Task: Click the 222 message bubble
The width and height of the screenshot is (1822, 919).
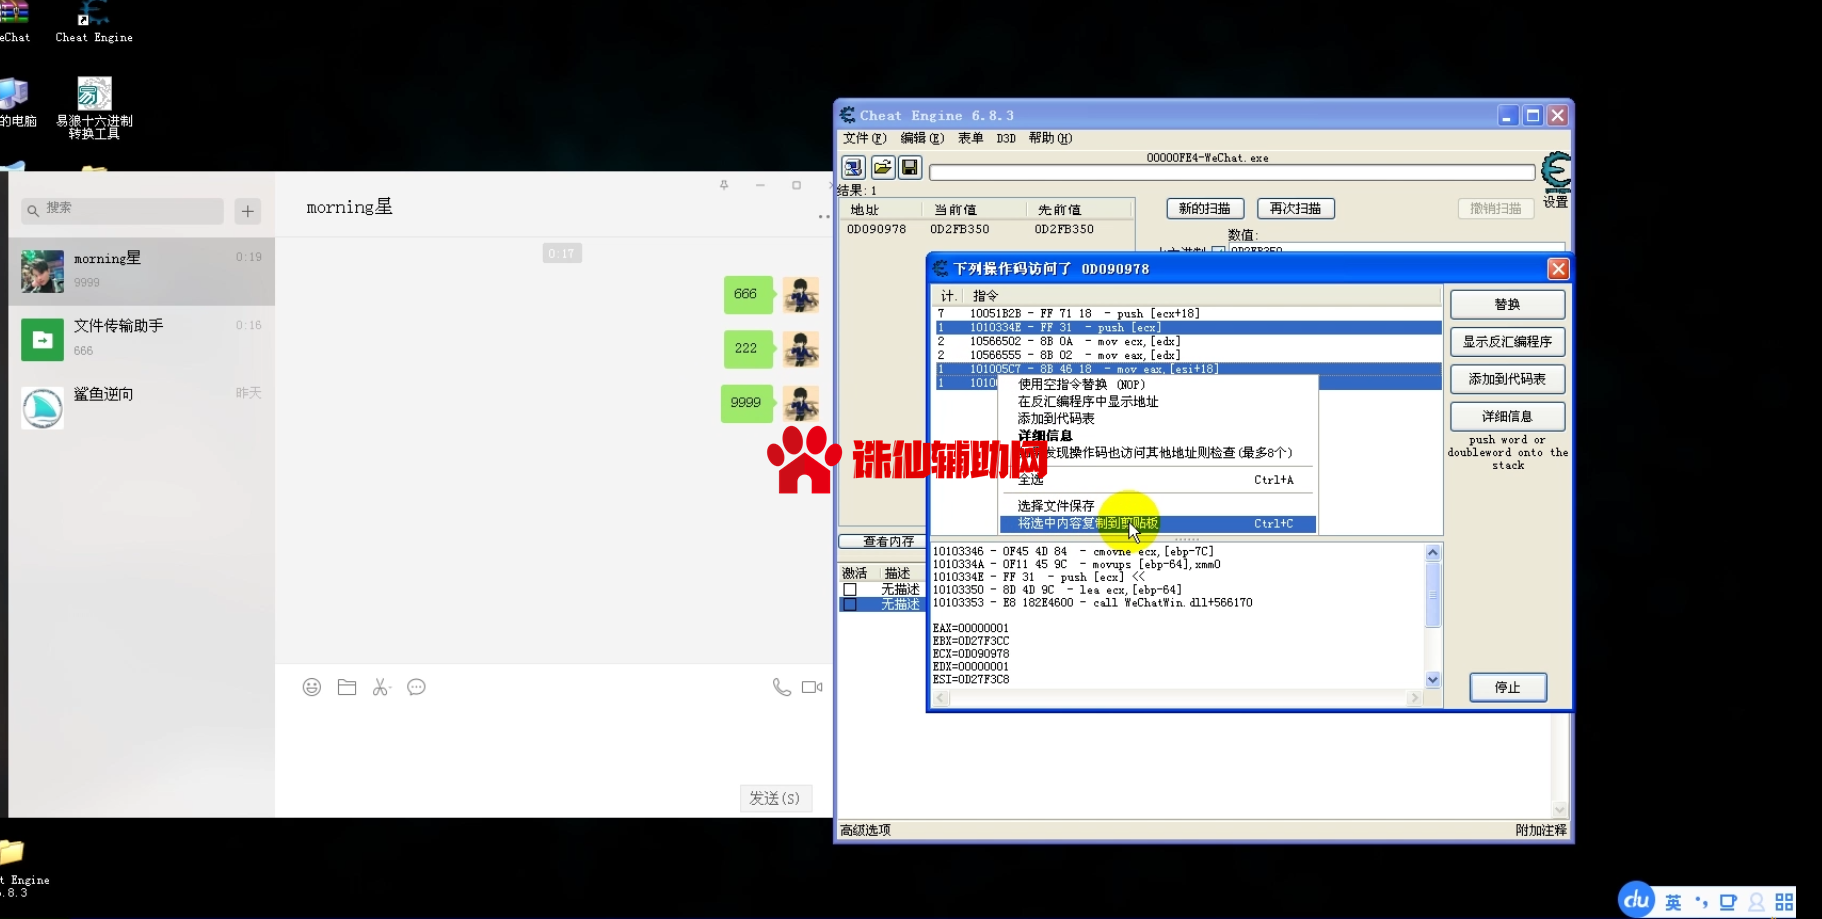Action: click(x=747, y=349)
